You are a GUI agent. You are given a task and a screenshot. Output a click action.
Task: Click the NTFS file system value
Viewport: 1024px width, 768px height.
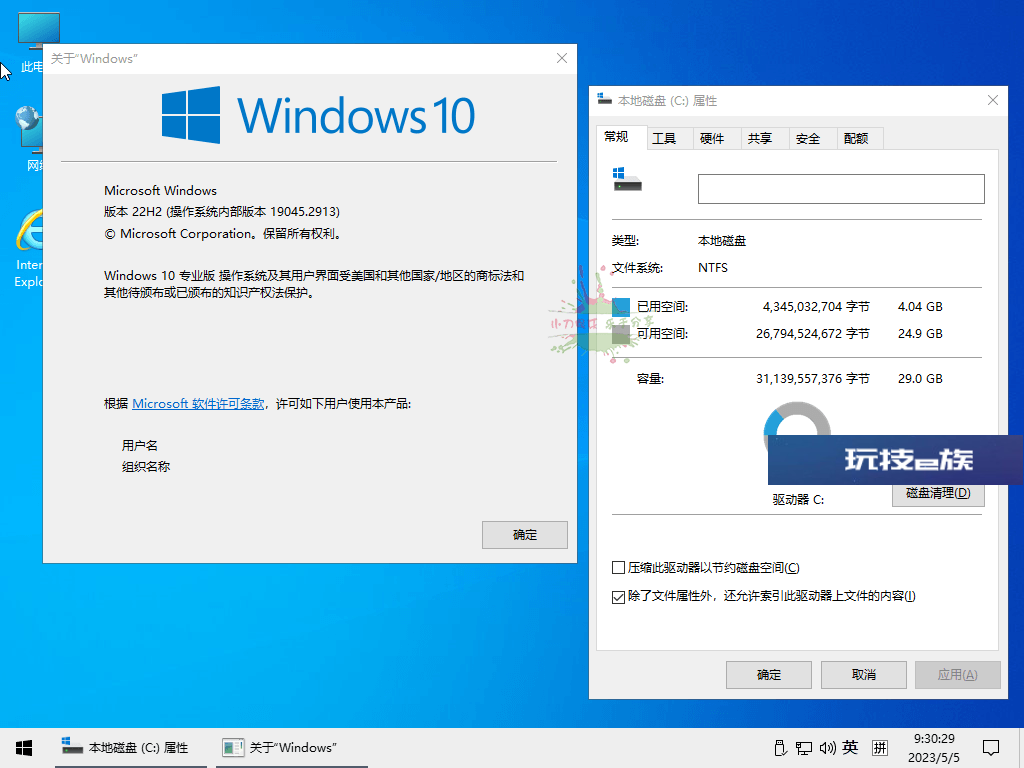(x=712, y=268)
